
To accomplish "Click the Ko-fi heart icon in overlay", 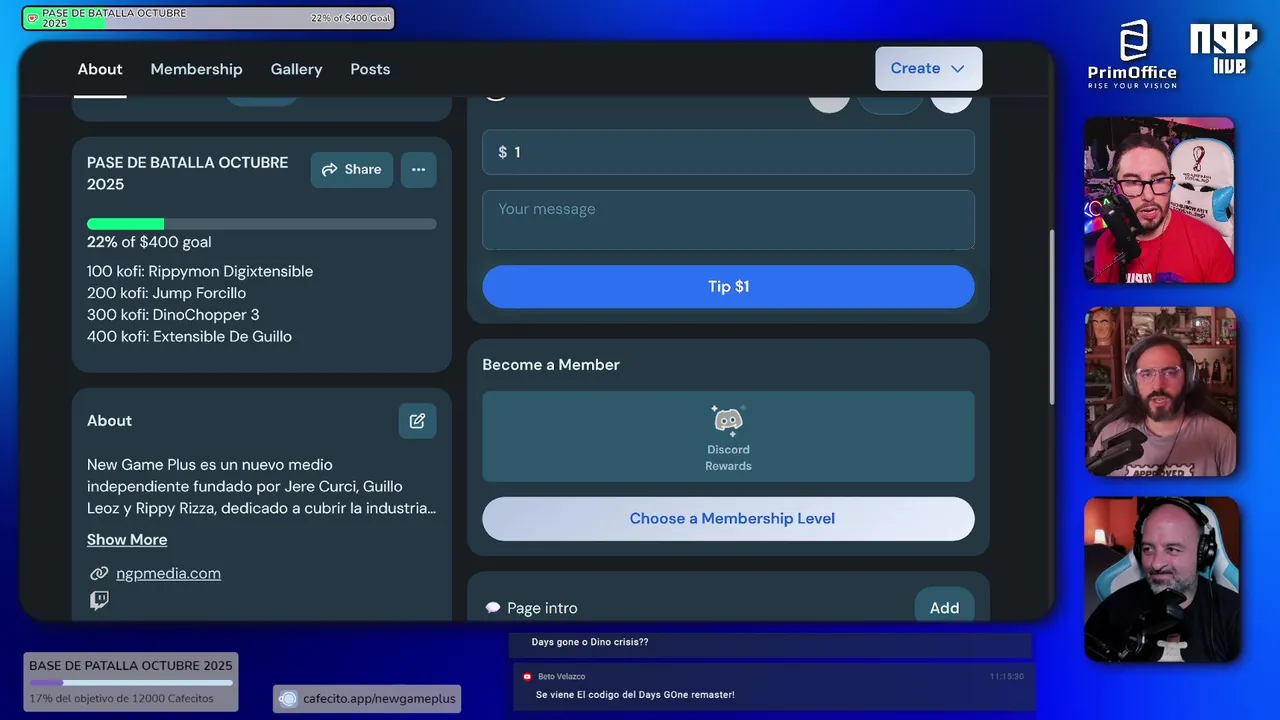I will [x=33, y=18].
